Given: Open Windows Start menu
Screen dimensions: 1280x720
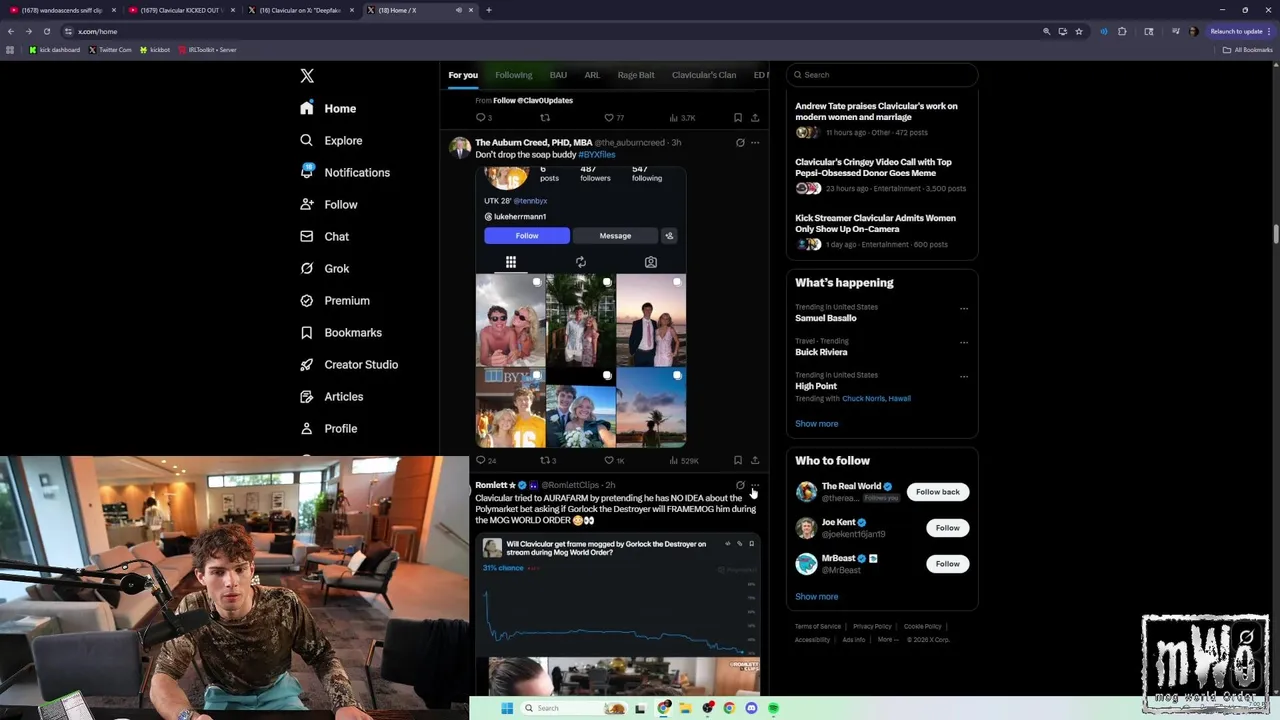Looking at the screenshot, I should [x=507, y=708].
